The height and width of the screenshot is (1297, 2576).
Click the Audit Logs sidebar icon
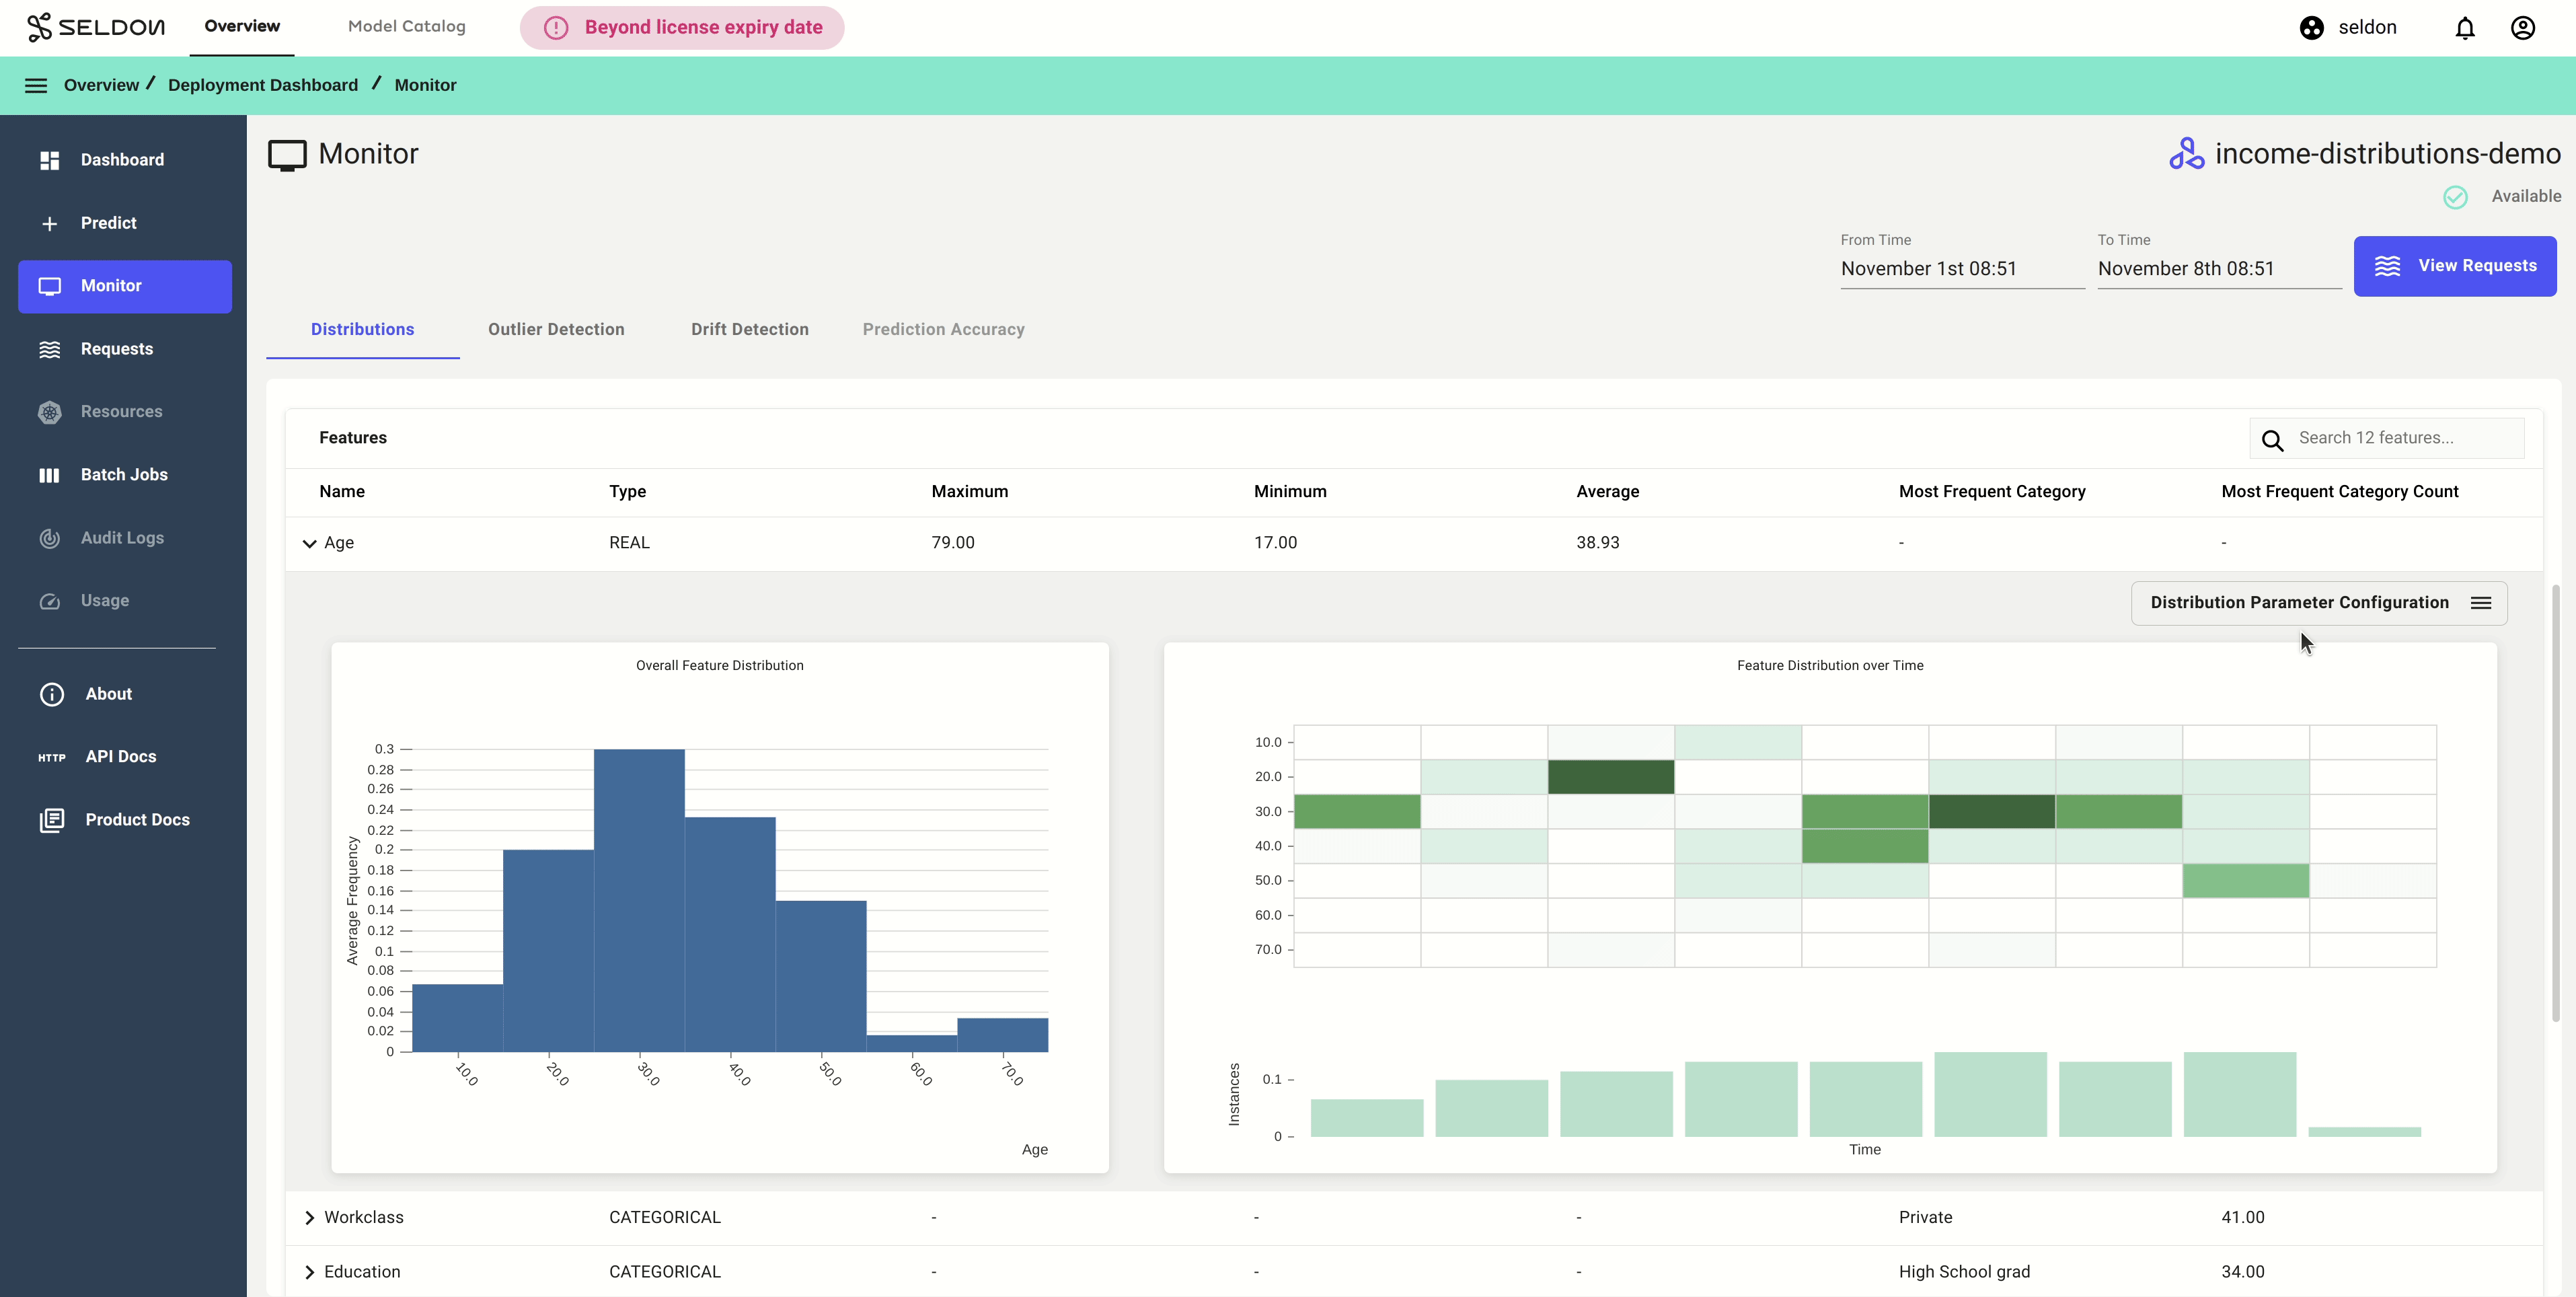pos(51,538)
